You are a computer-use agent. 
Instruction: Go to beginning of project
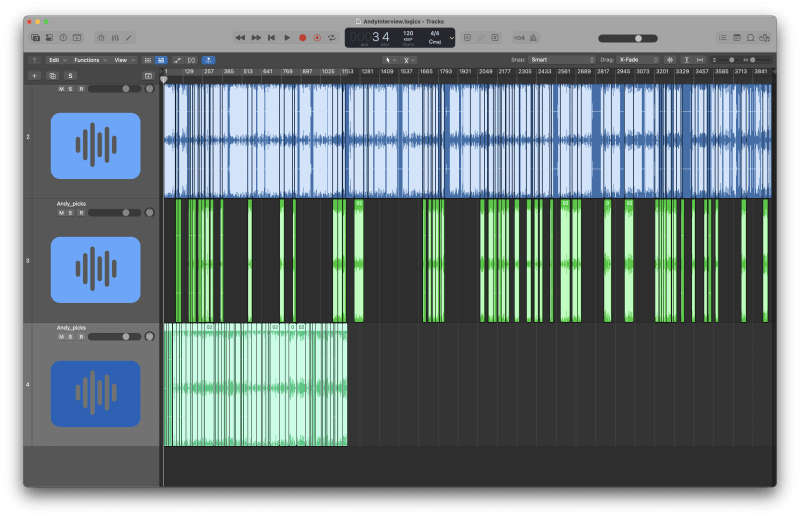click(x=271, y=38)
